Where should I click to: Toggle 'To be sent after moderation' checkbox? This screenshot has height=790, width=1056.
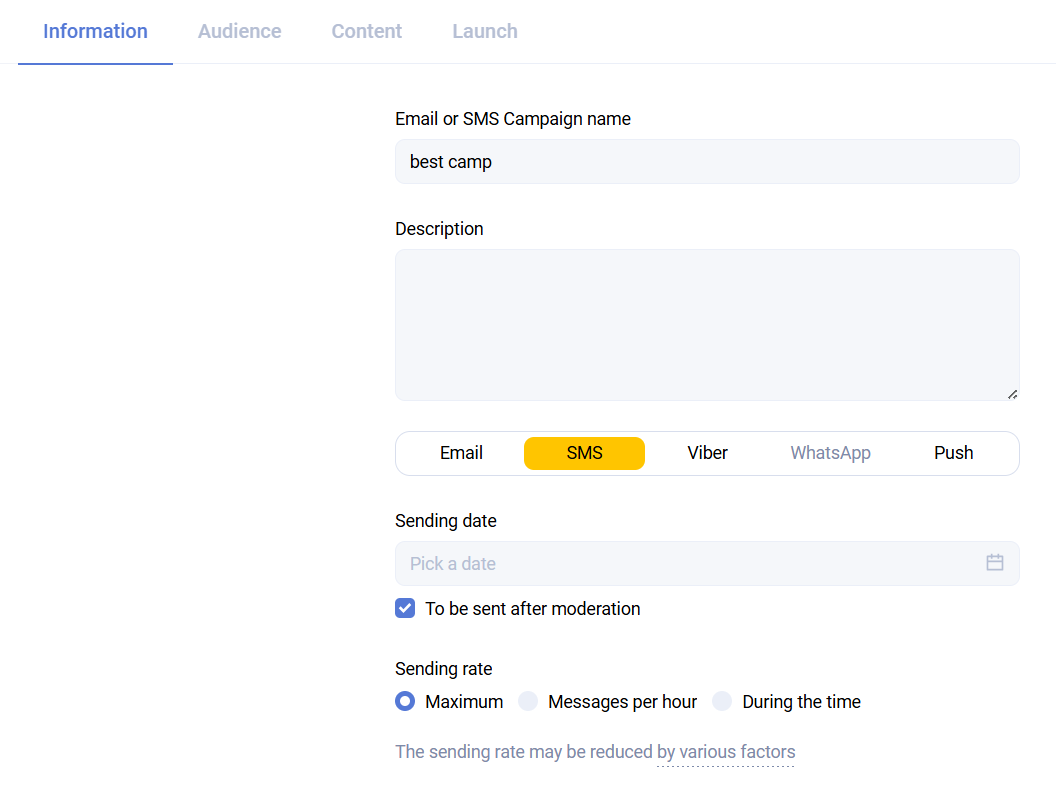[x=405, y=608]
